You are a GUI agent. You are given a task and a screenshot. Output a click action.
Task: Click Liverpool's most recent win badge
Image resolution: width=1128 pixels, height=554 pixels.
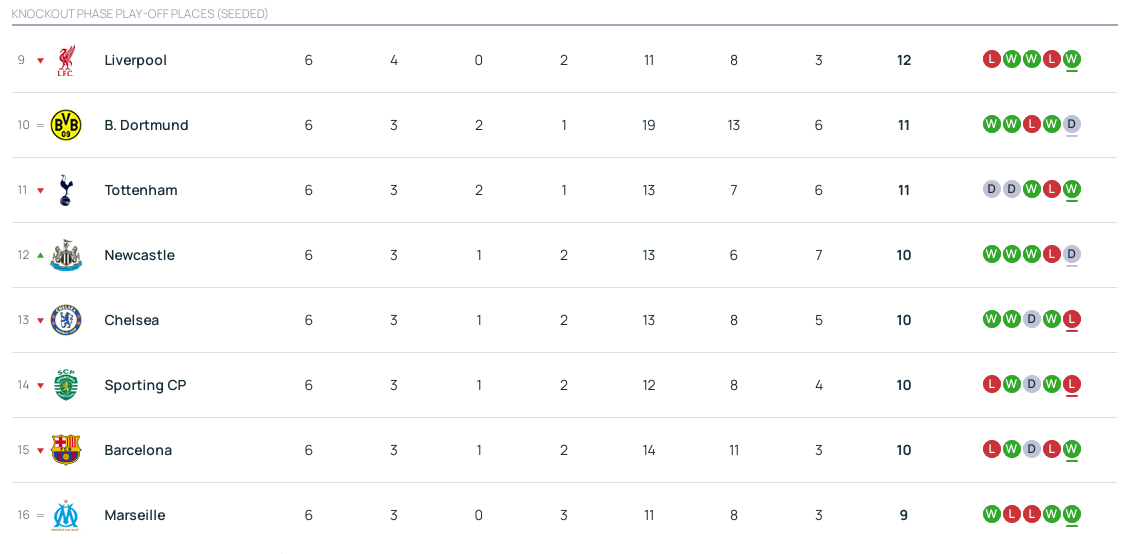(x=1072, y=59)
